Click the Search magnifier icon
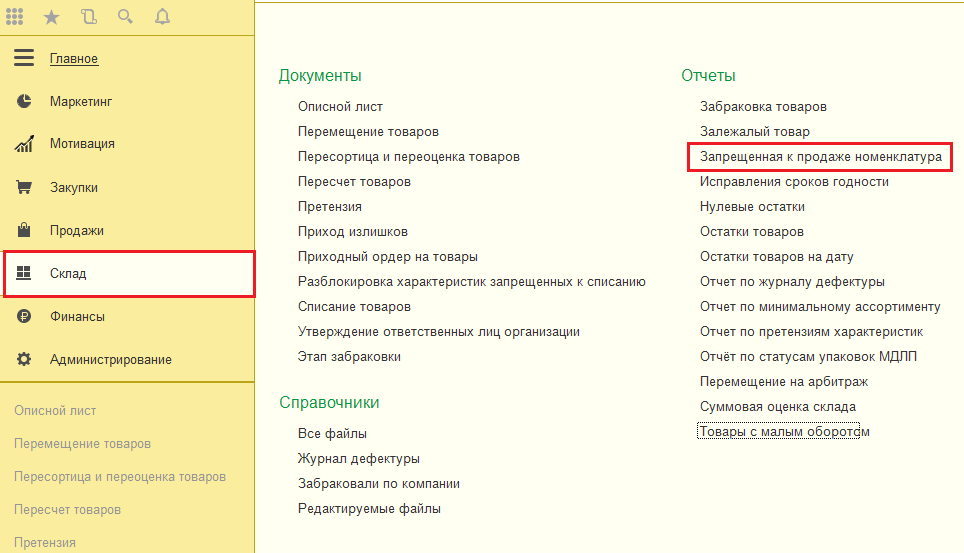Screen dimensions: 964x553 point(125,16)
